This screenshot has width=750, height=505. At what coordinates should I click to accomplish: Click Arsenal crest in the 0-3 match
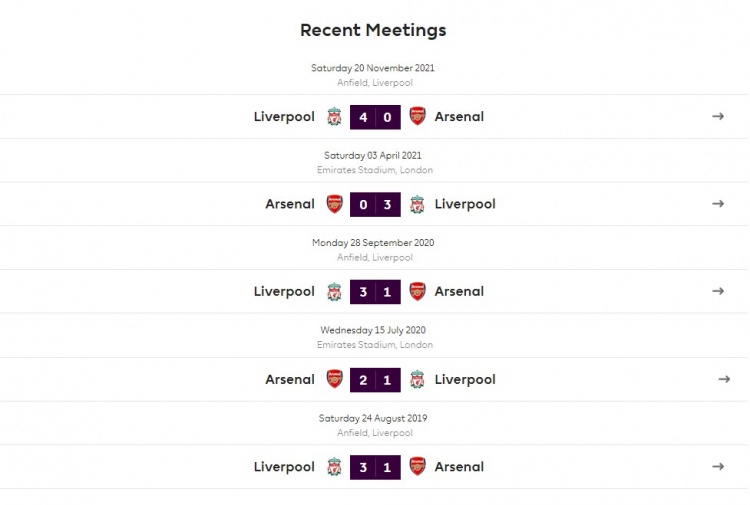click(335, 204)
